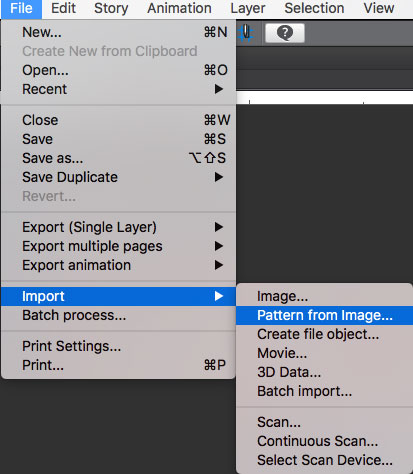Open the Animation menu

[179, 8]
